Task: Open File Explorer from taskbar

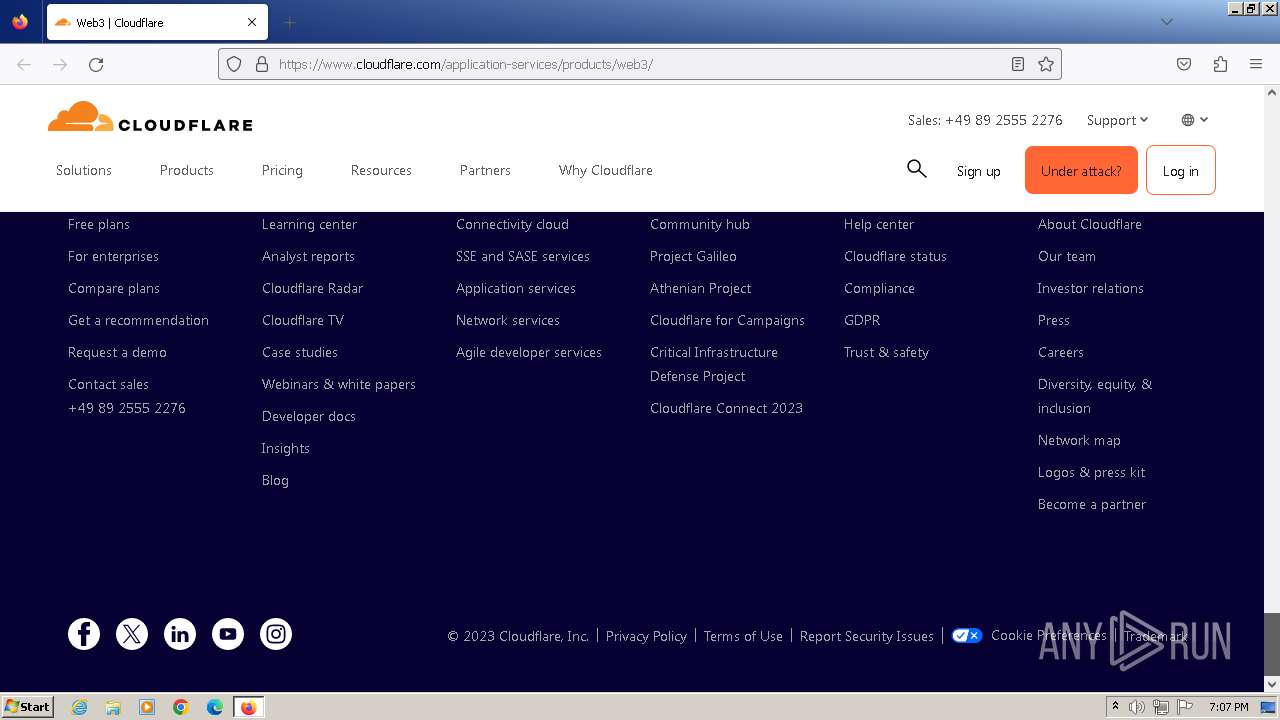Action: 113,707
